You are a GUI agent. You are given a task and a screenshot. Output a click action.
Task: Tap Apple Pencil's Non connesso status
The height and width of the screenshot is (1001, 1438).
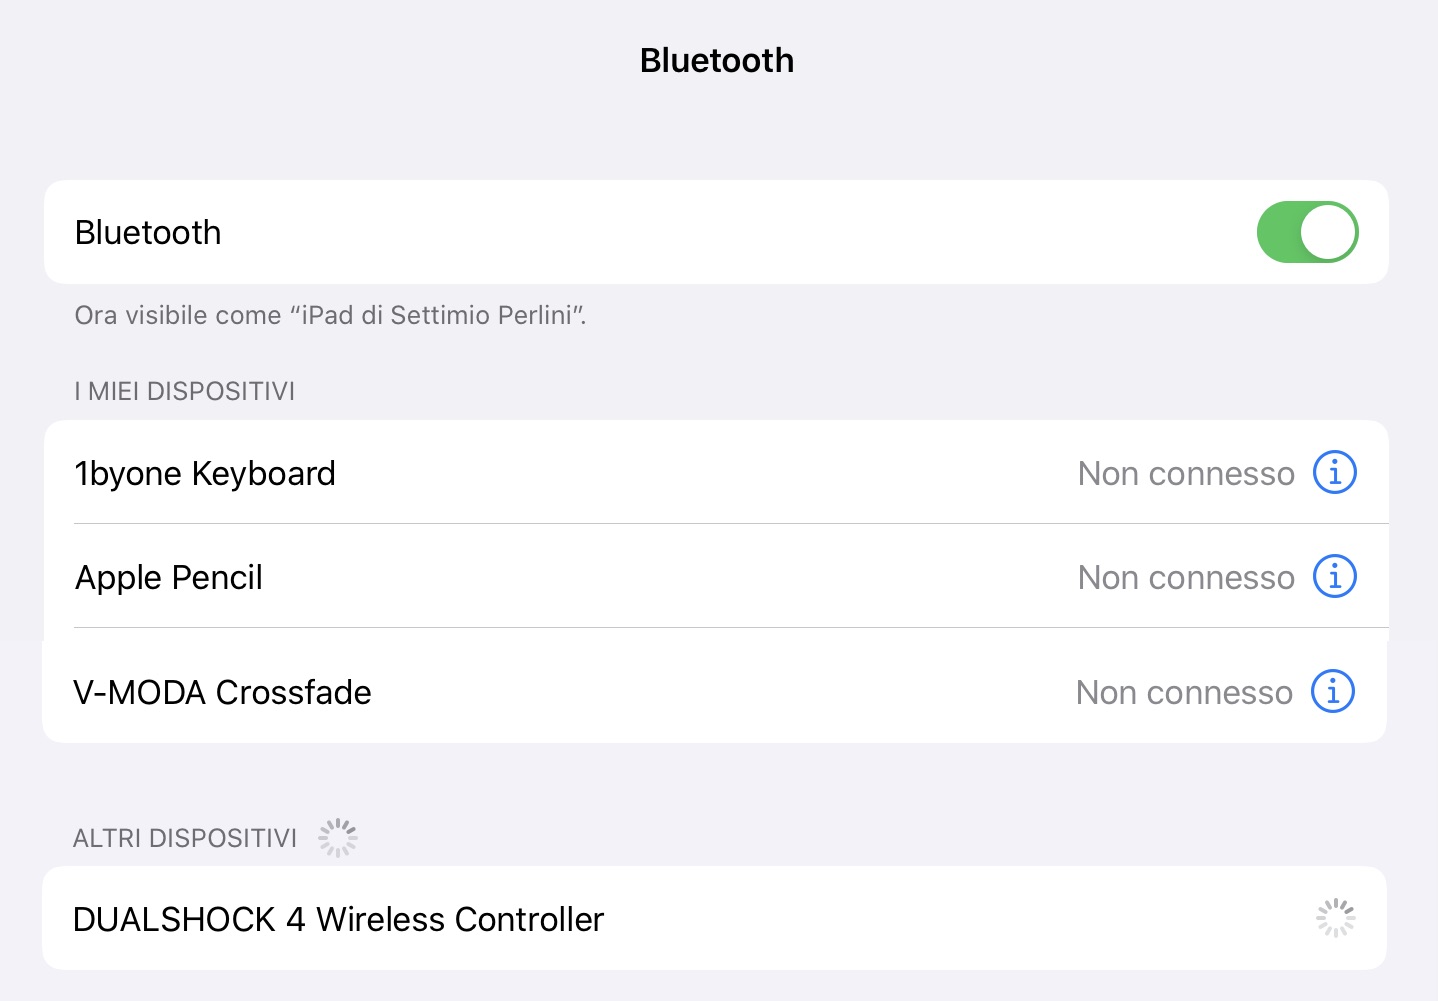click(x=1185, y=577)
